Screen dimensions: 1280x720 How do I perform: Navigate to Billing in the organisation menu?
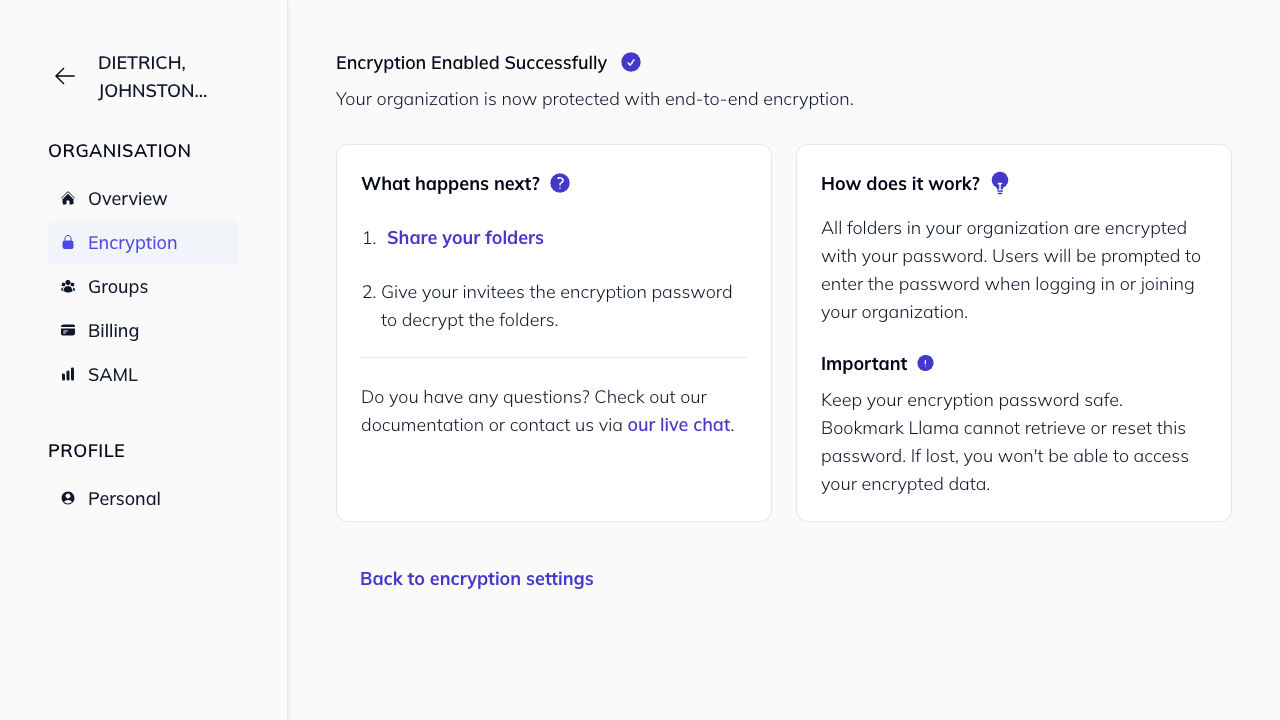click(x=113, y=330)
